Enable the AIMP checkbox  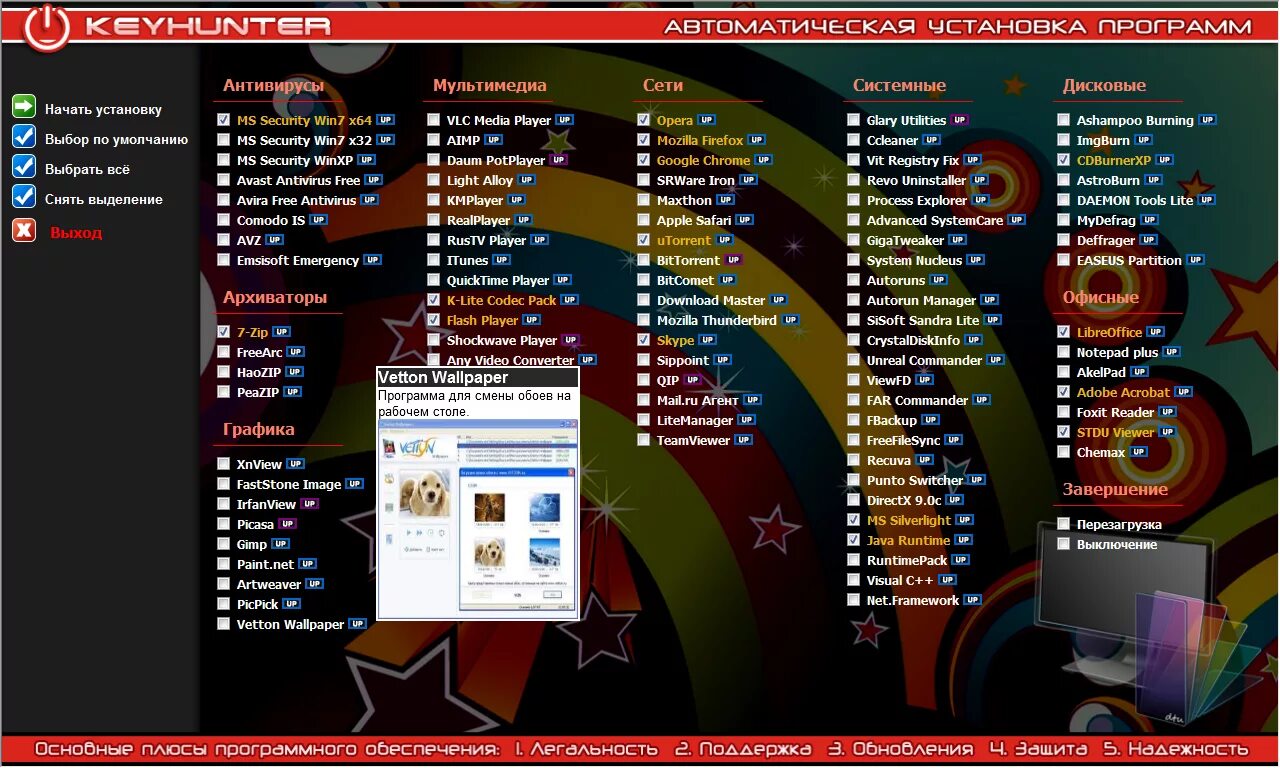coord(433,140)
